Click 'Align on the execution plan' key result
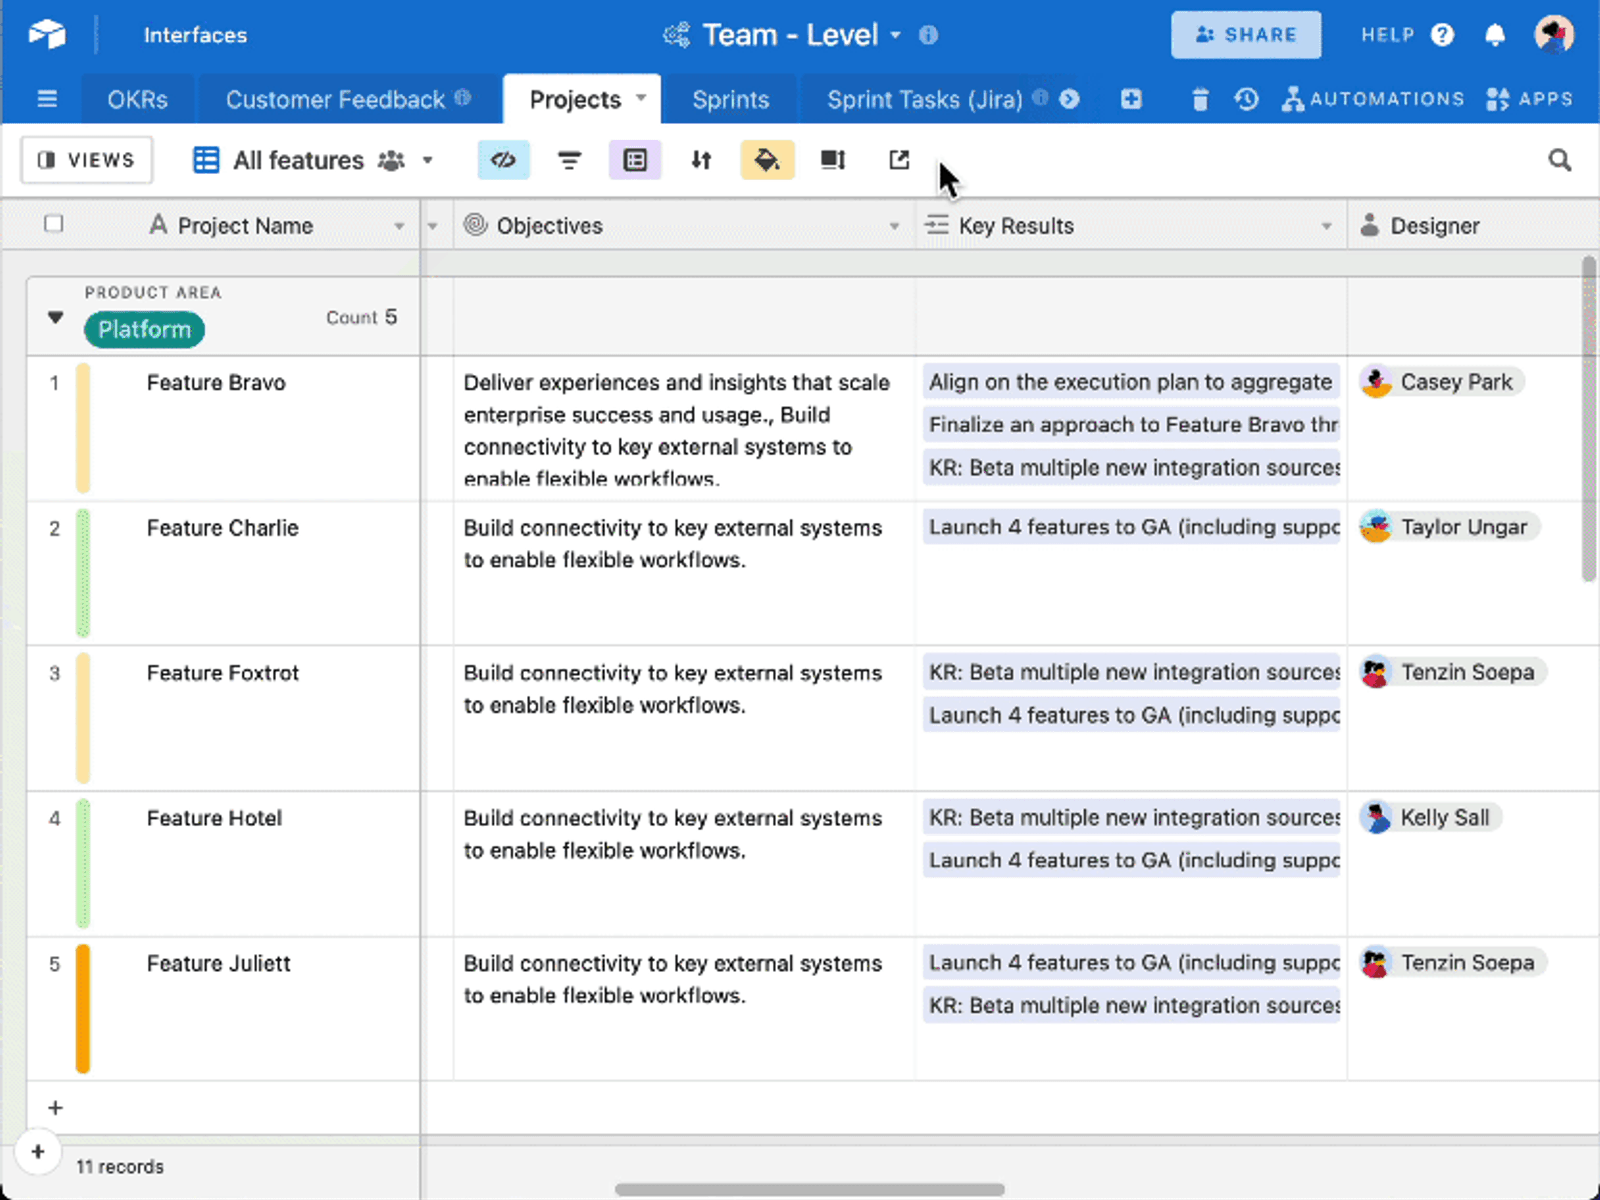This screenshot has height=1200, width=1600. pos(1131,382)
